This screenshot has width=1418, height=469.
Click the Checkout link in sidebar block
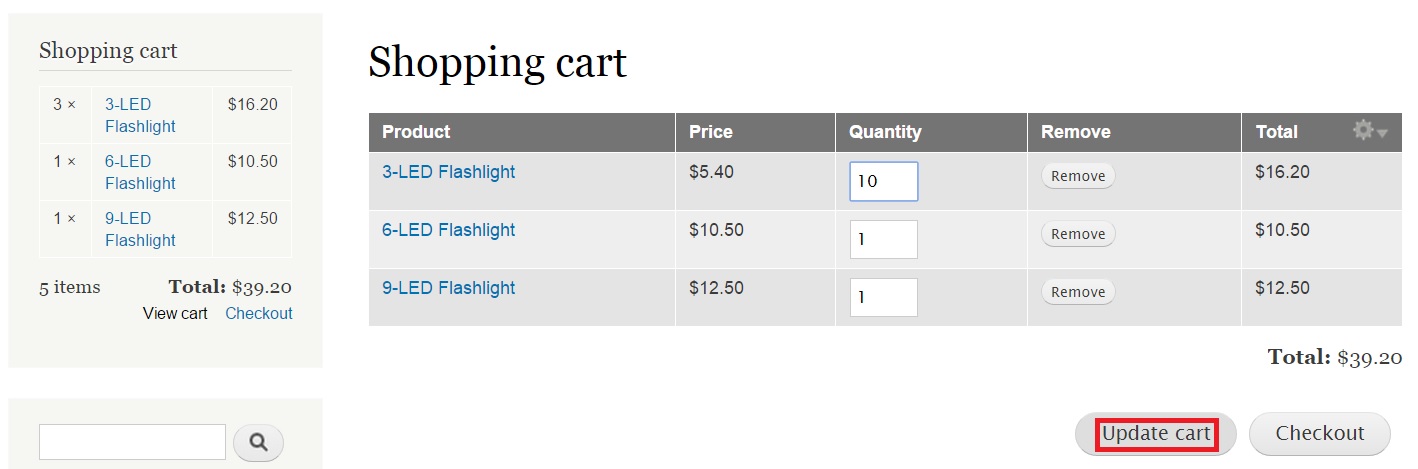coord(259,314)
